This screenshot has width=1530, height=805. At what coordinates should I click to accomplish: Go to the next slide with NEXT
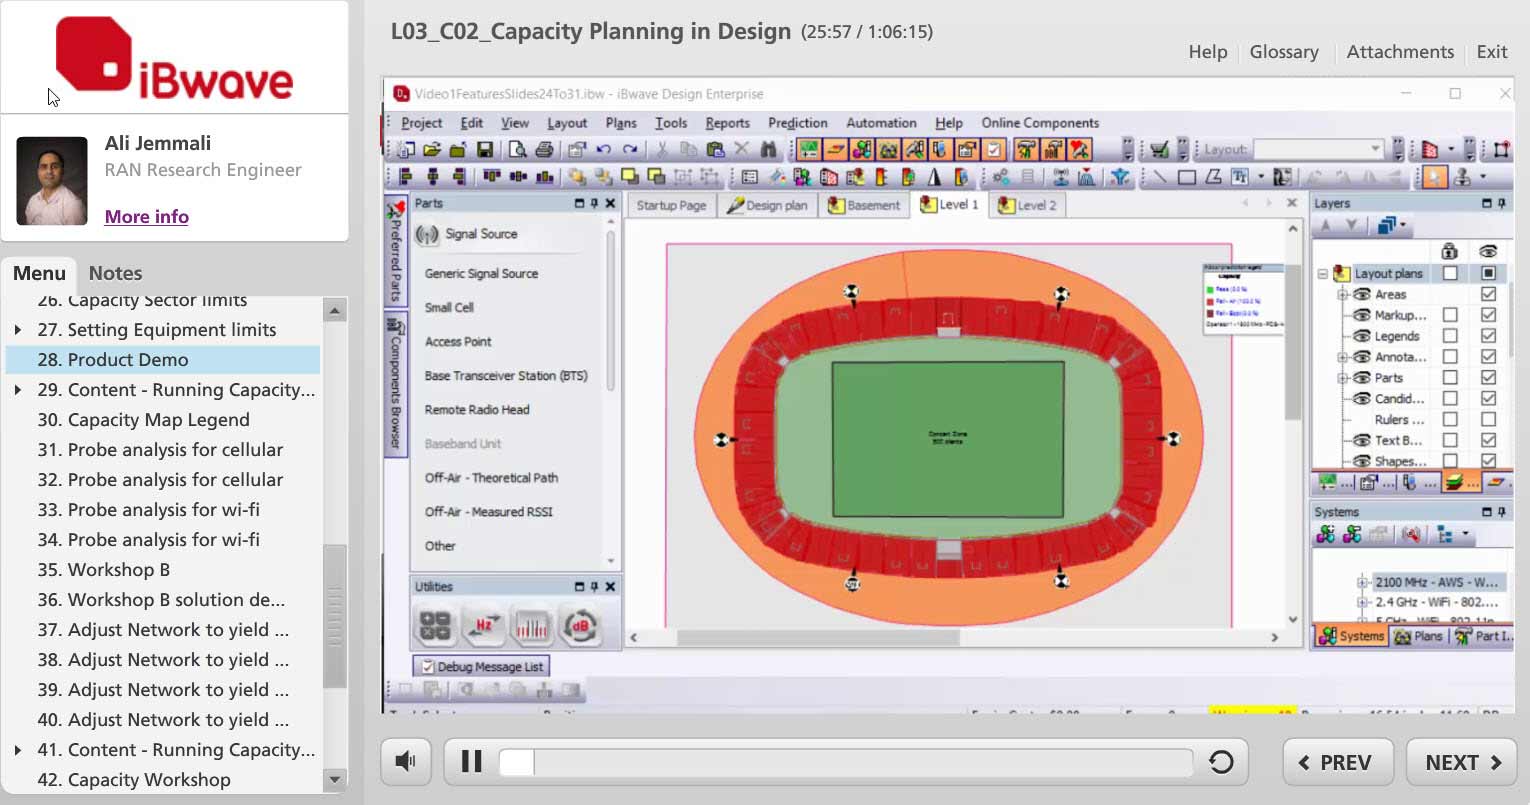1462,762
